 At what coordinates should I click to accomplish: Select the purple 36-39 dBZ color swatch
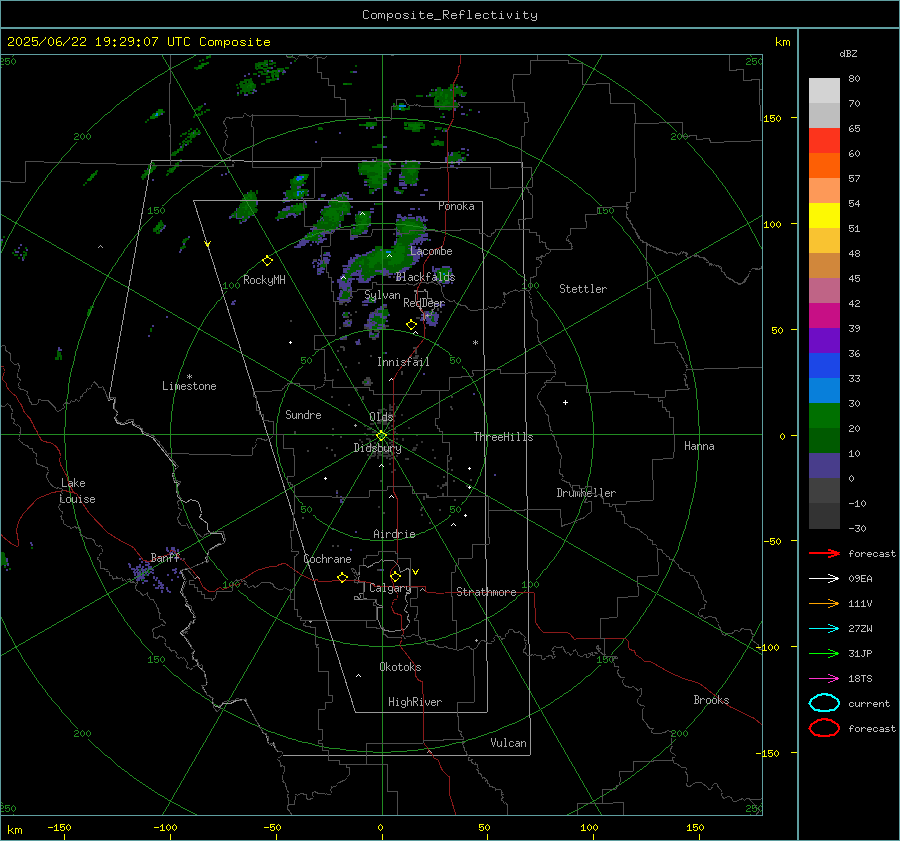tap(824, 341)
